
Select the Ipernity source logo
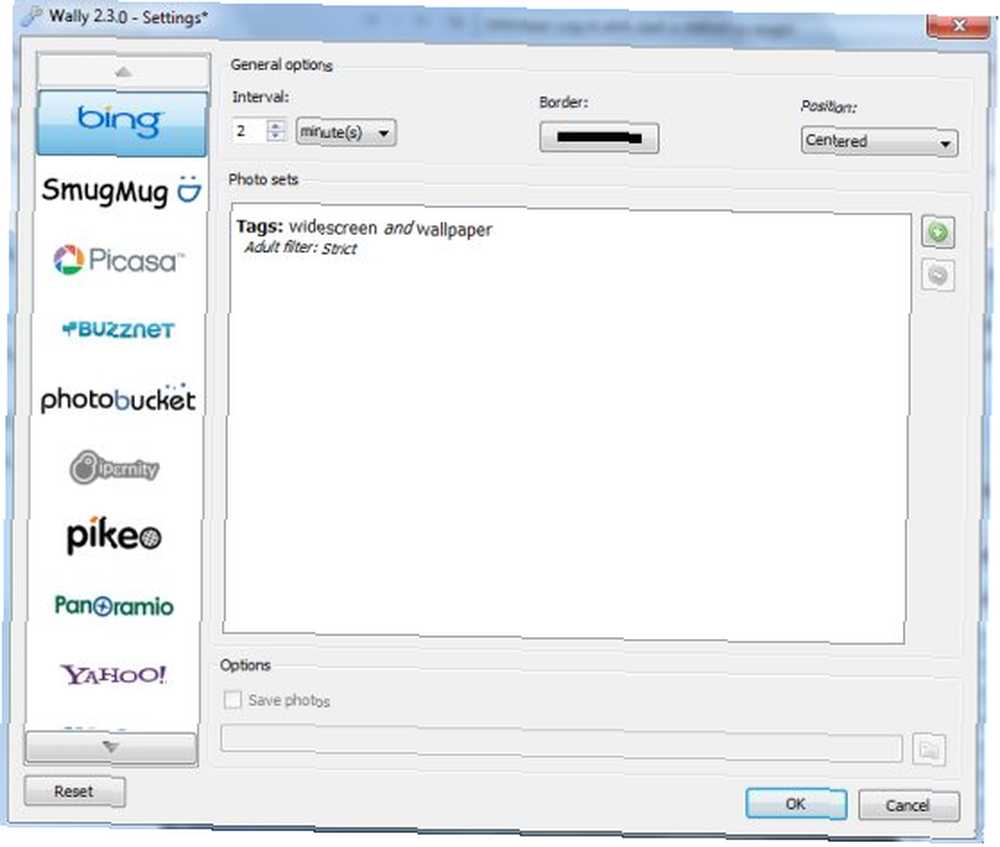pos(114,468)
